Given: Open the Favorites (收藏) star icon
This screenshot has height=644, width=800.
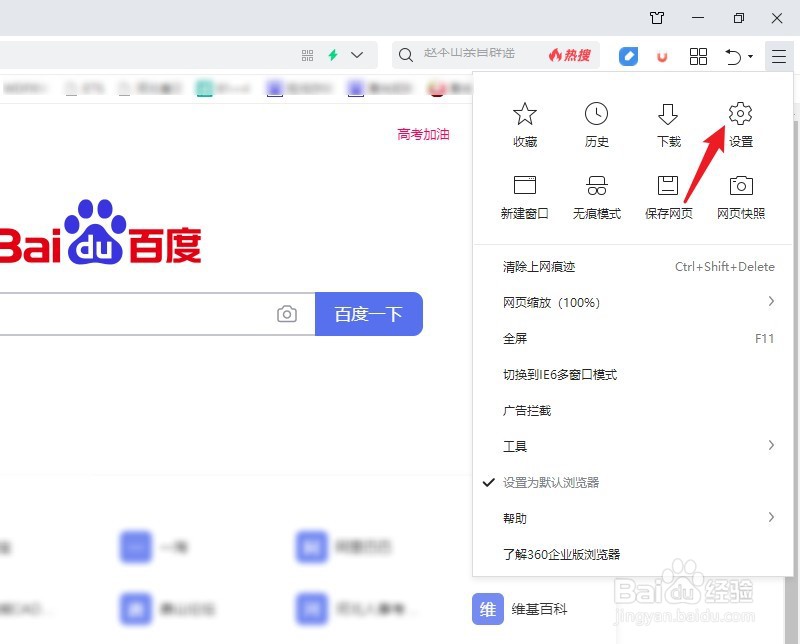Looking at the screenshot, I should [524, 114].
